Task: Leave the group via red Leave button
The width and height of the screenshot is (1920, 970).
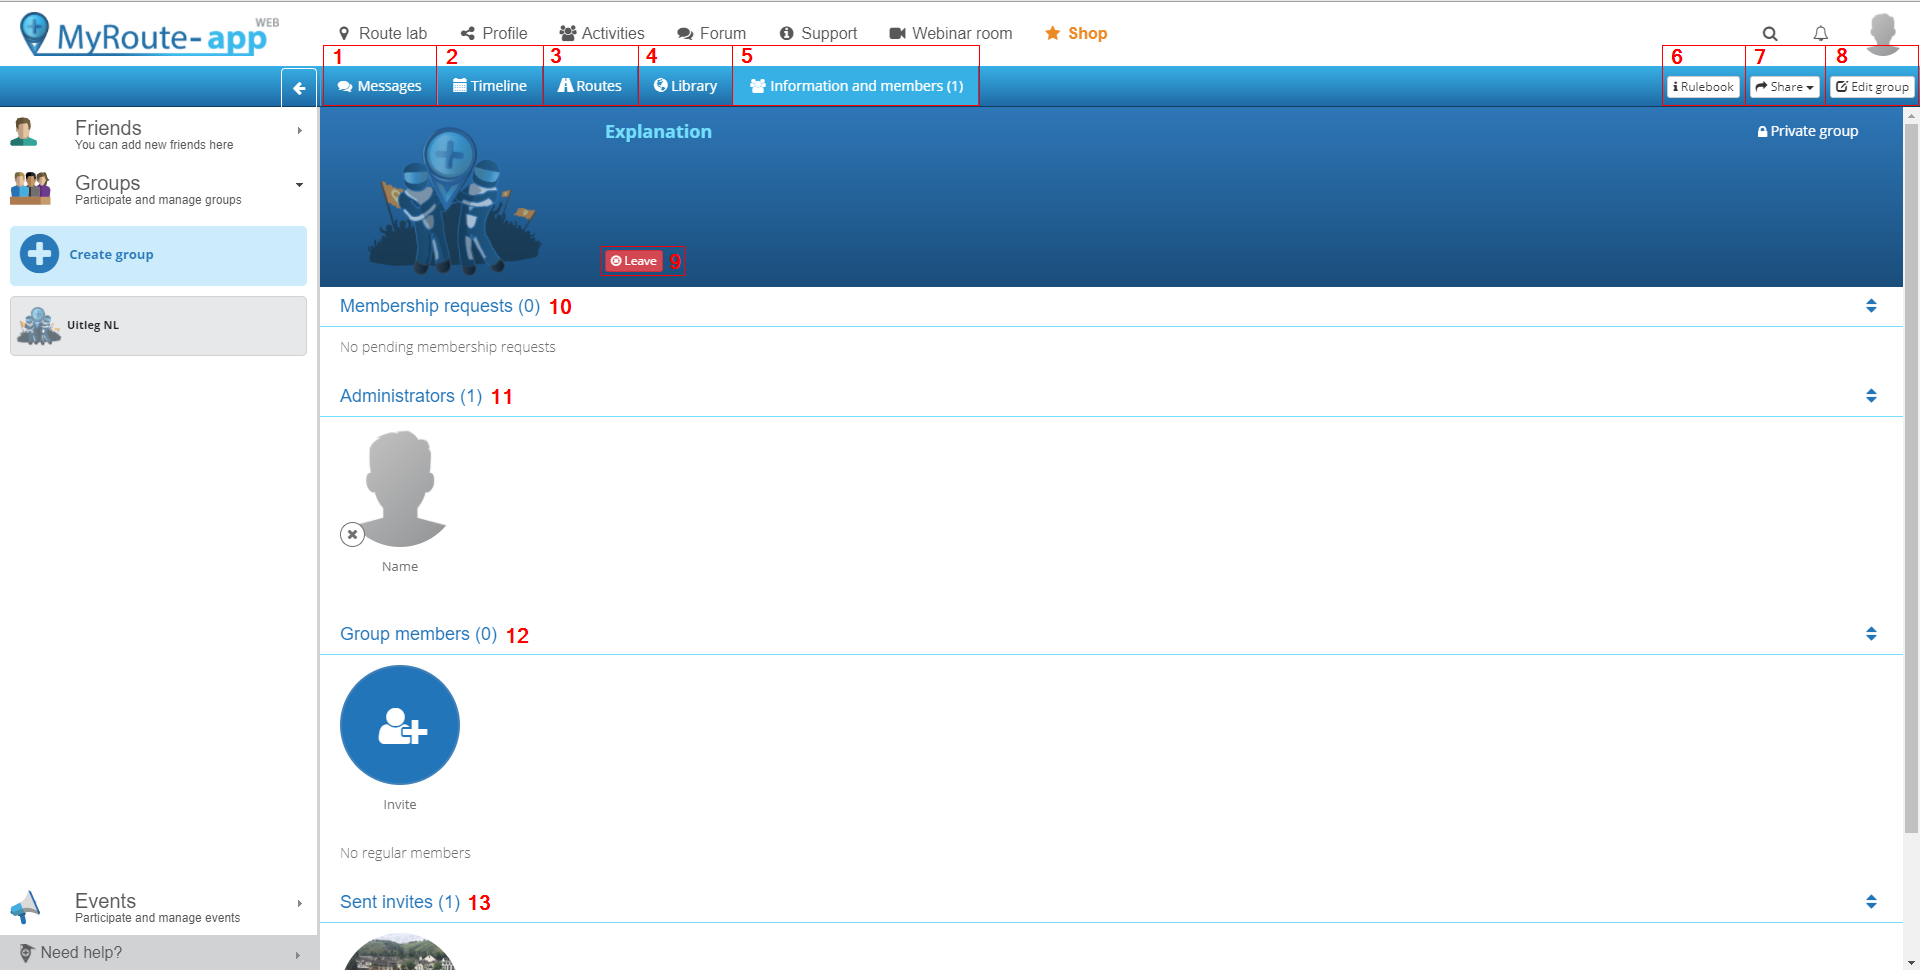Action: [x=634, y=261]
